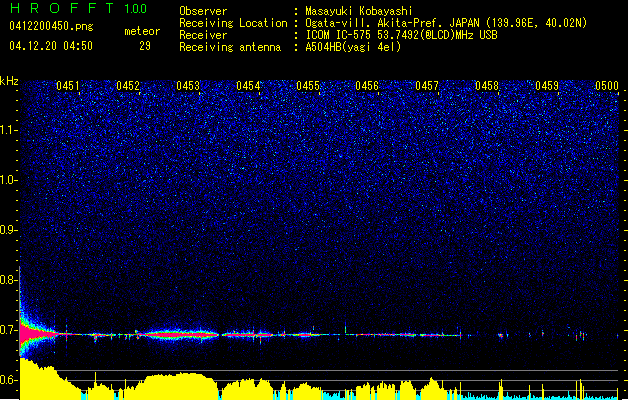The height and width of the screenshot is (400, 629).
Task: Click the version number 1.0.0
Action: click(x=136, y=9)
